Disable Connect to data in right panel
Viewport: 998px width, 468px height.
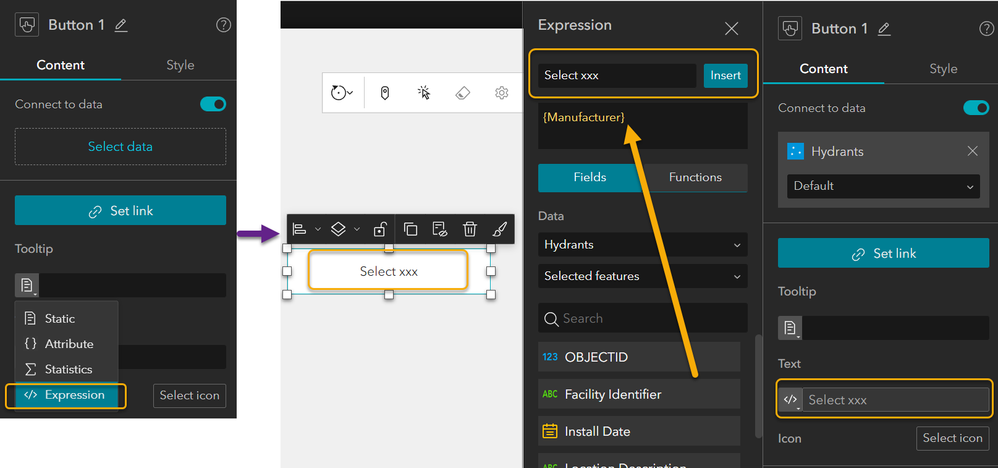tap(975, 108)
